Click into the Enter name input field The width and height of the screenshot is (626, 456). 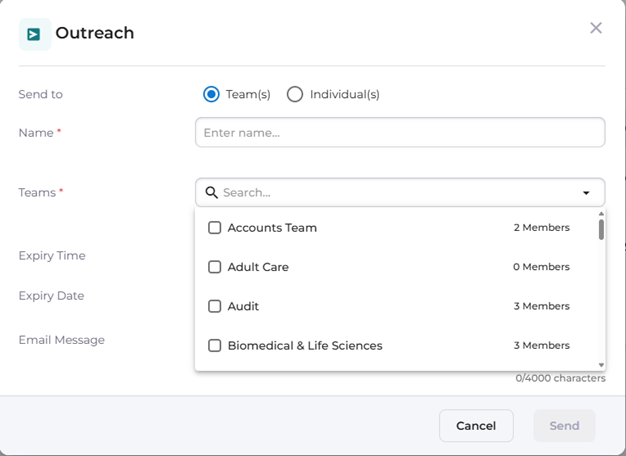point(400,132)
